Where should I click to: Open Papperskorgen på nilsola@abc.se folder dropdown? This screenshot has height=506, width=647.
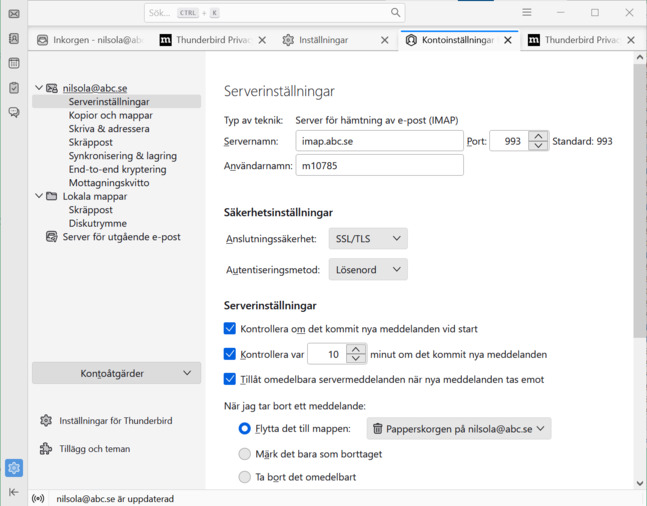(459, 429)
